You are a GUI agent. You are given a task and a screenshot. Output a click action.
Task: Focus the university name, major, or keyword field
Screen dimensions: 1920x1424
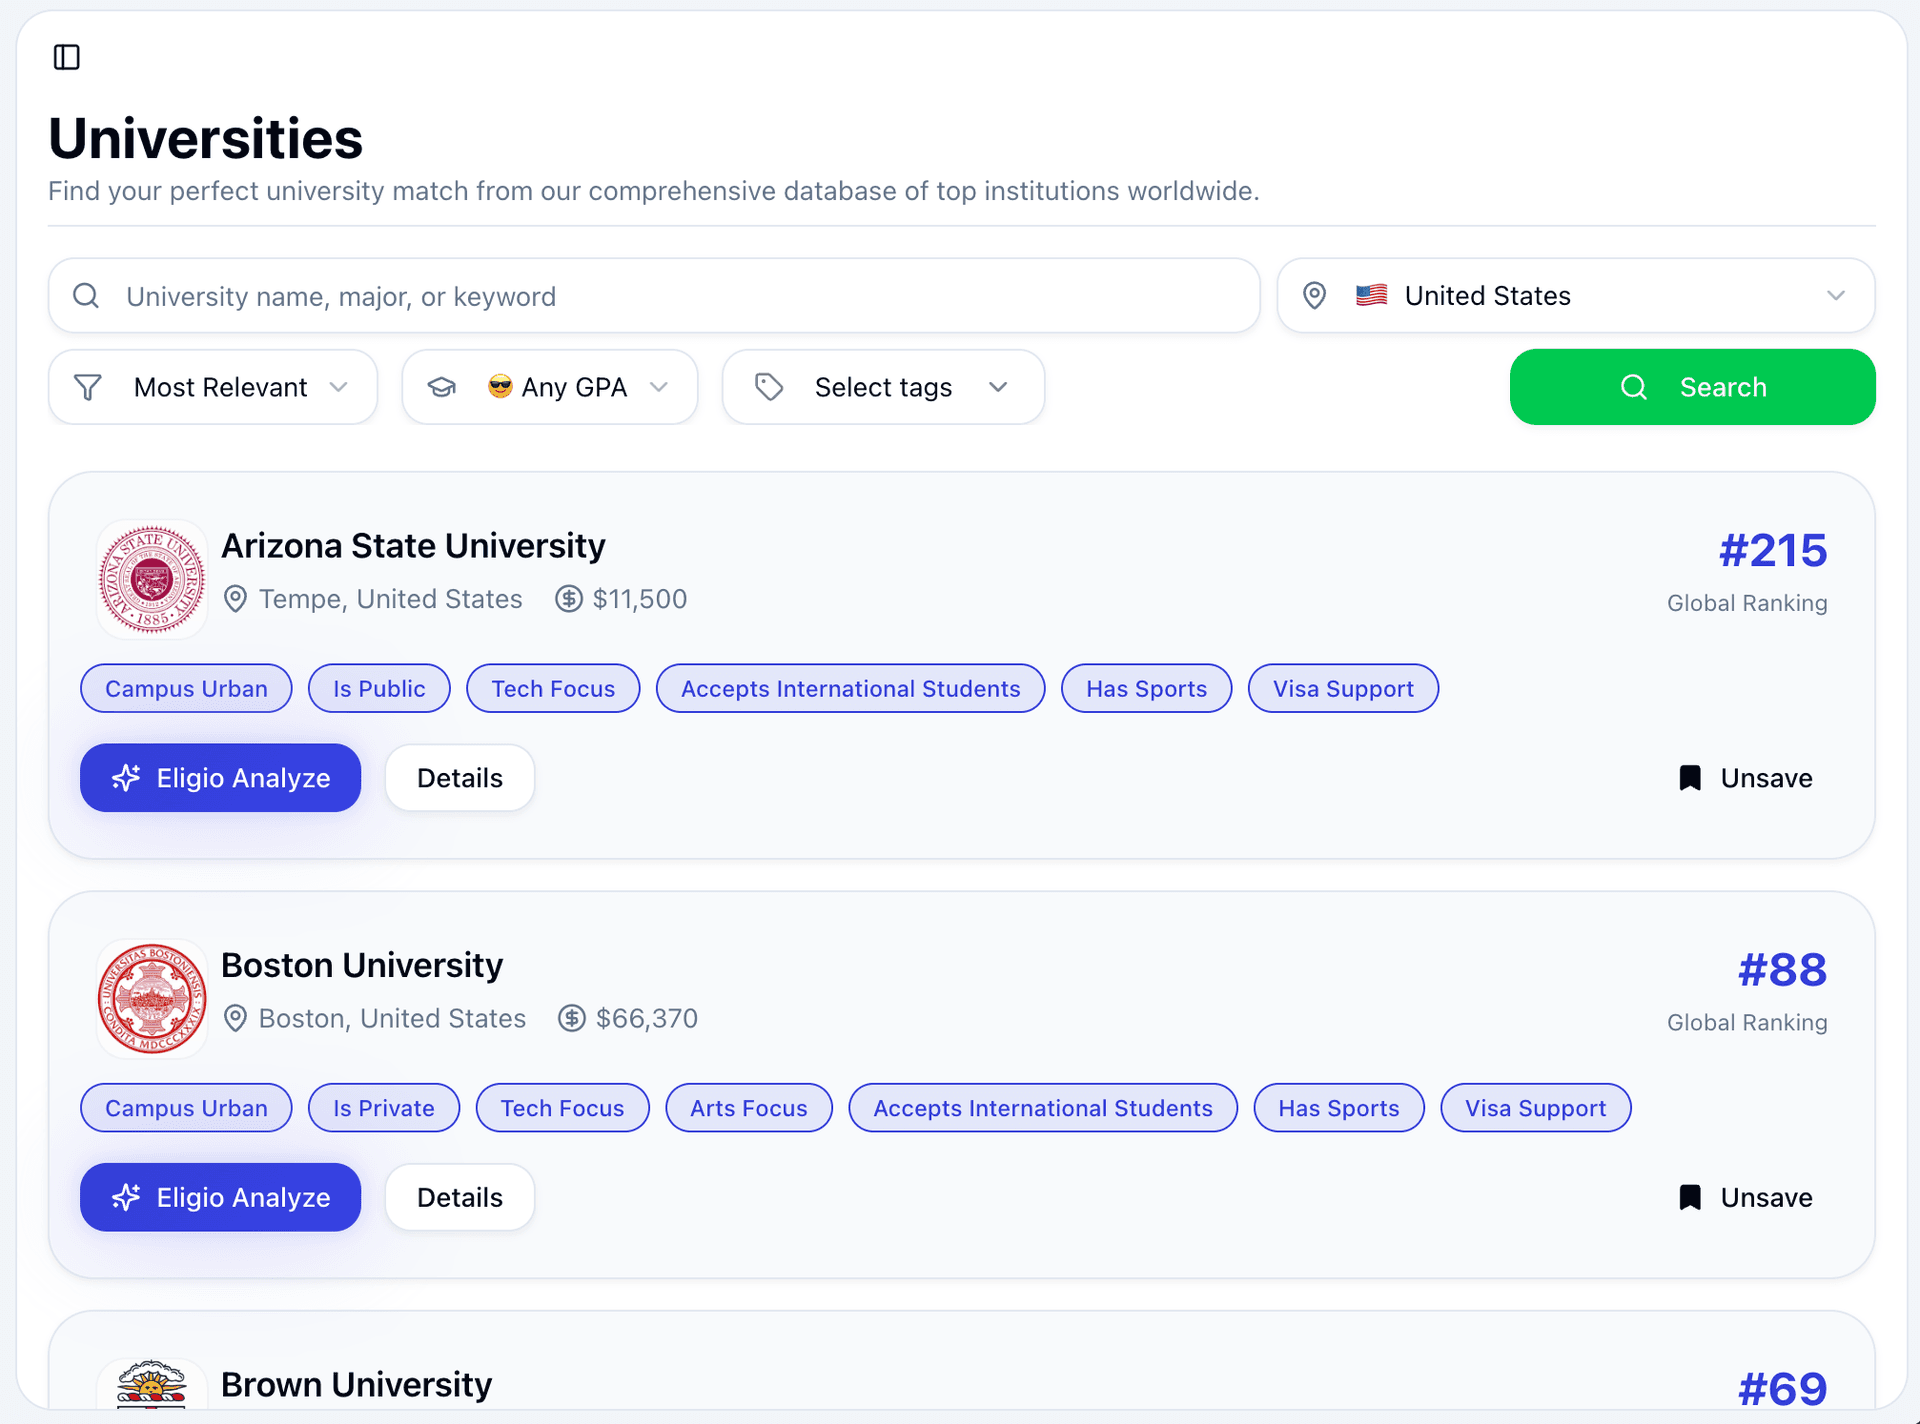pos(654,296)
